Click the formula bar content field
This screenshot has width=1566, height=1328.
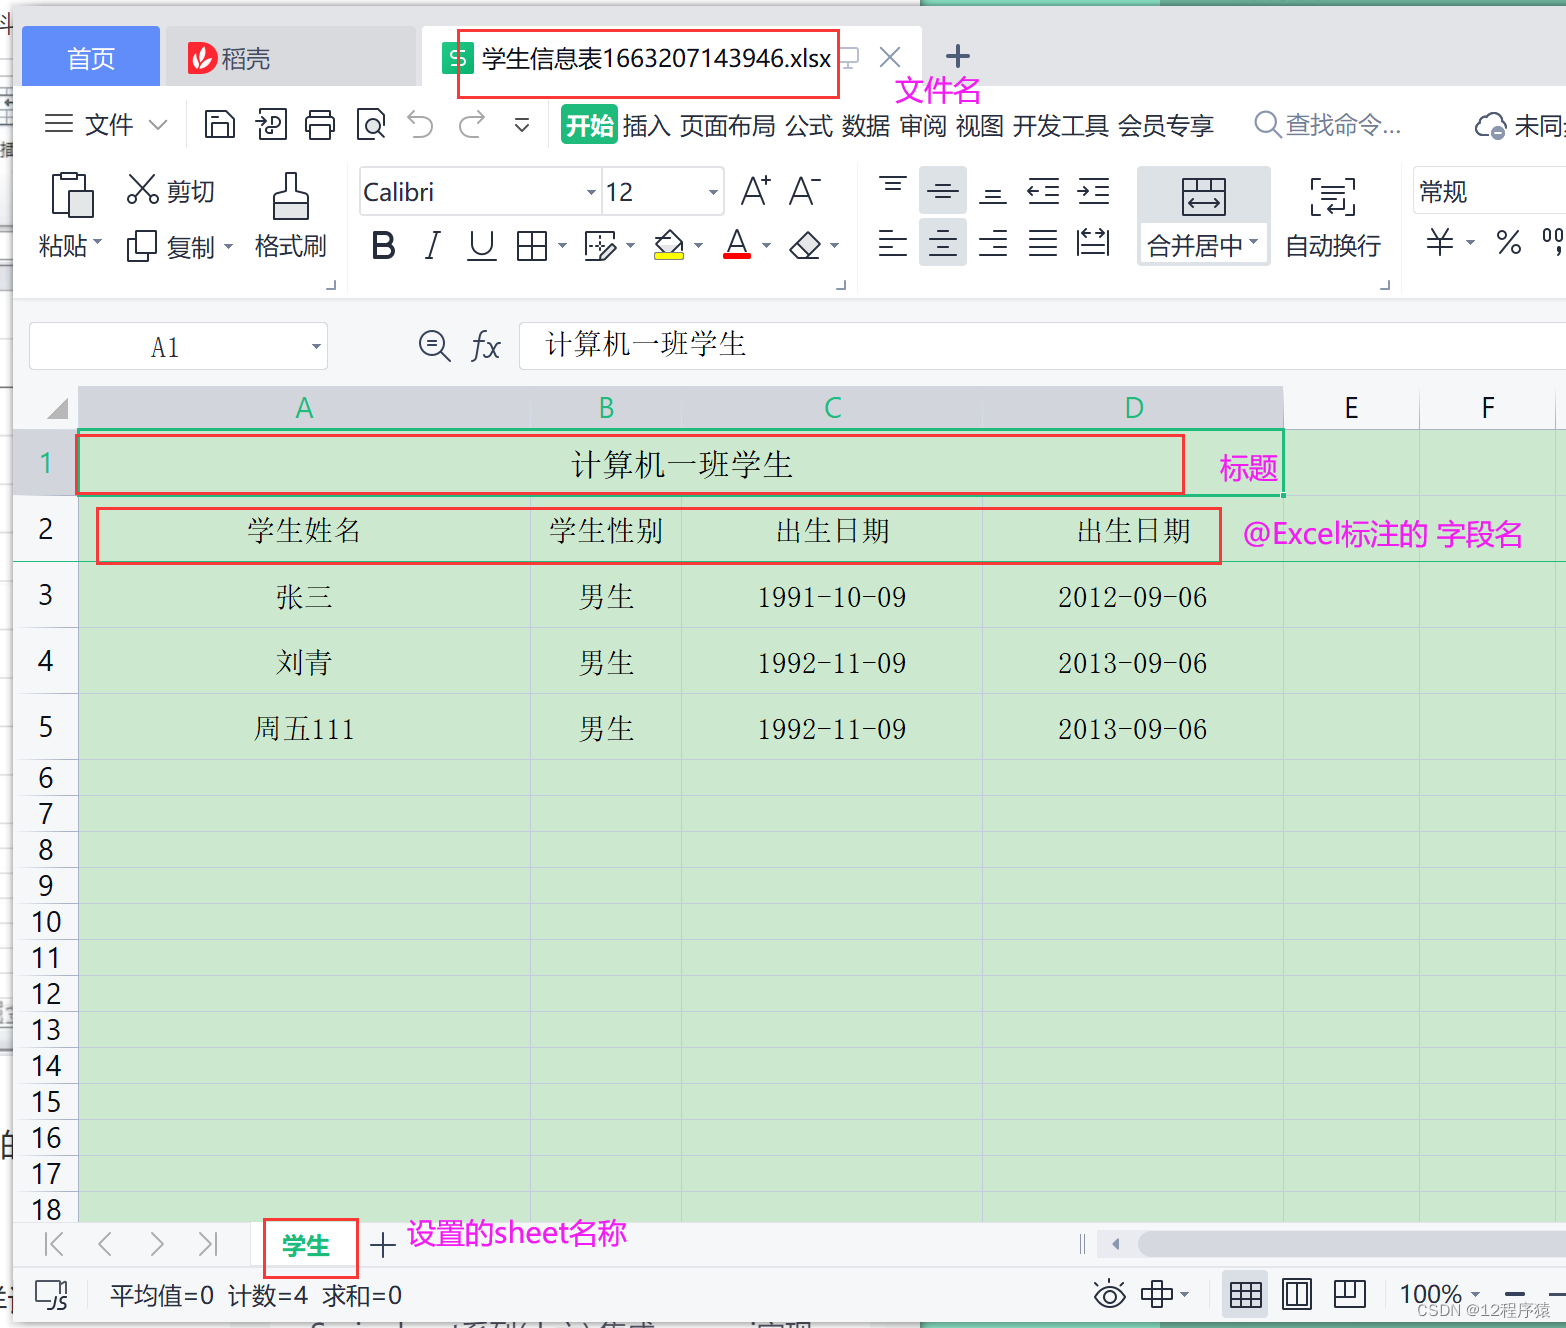(1042, 346)
